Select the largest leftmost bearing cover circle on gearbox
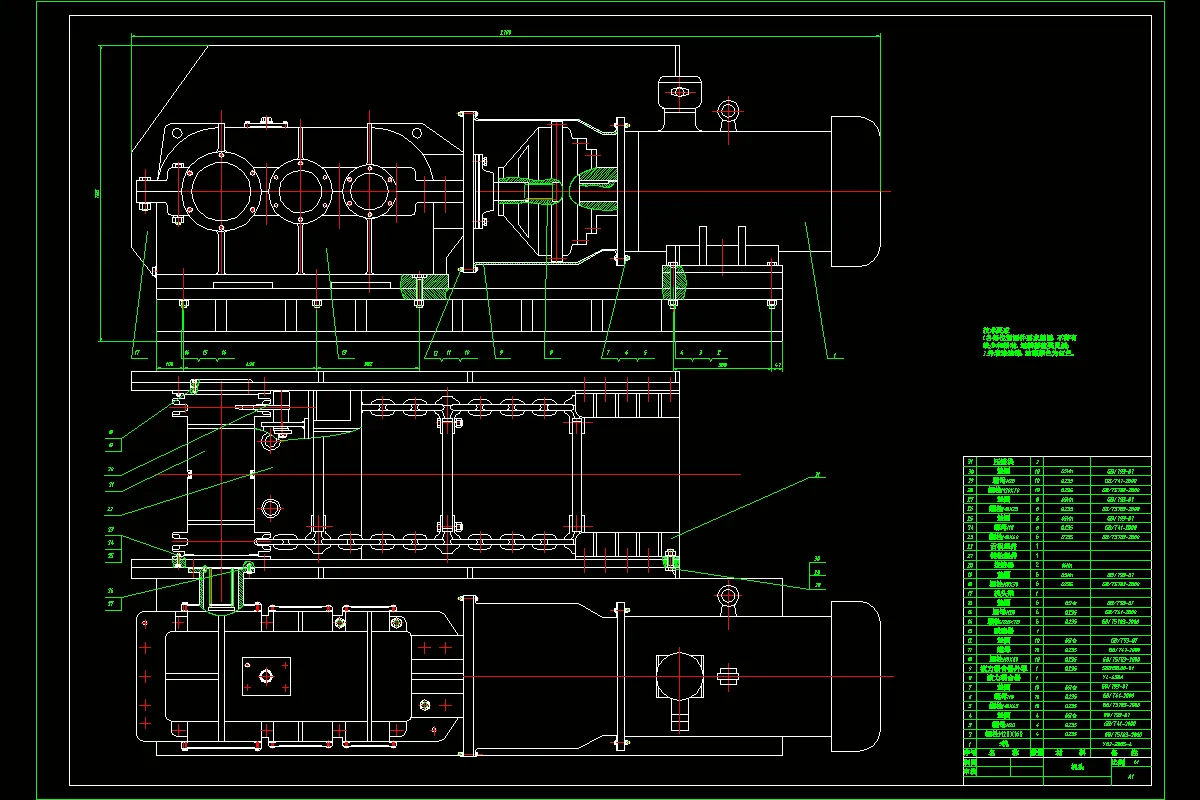The image size is (1200, 800). point(221,190)
